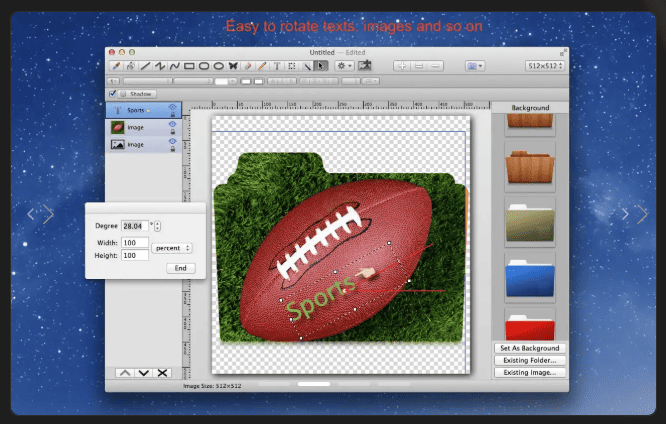
Task: Click the insert image icon
Action: tap(364, 65)
